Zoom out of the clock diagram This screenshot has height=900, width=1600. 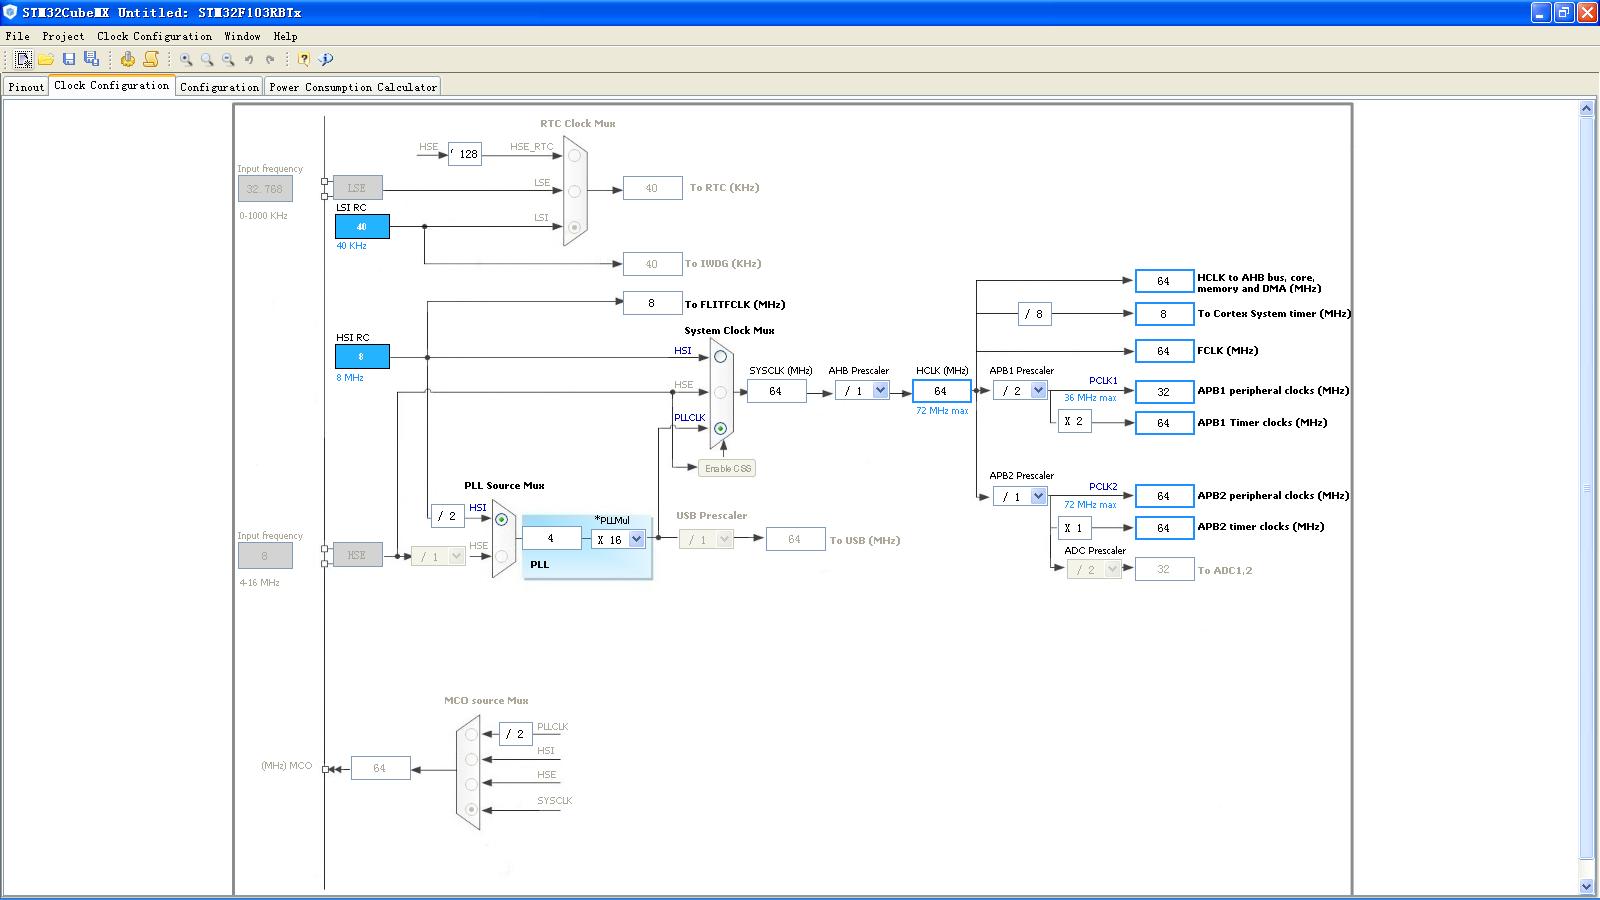coord(228,60)
